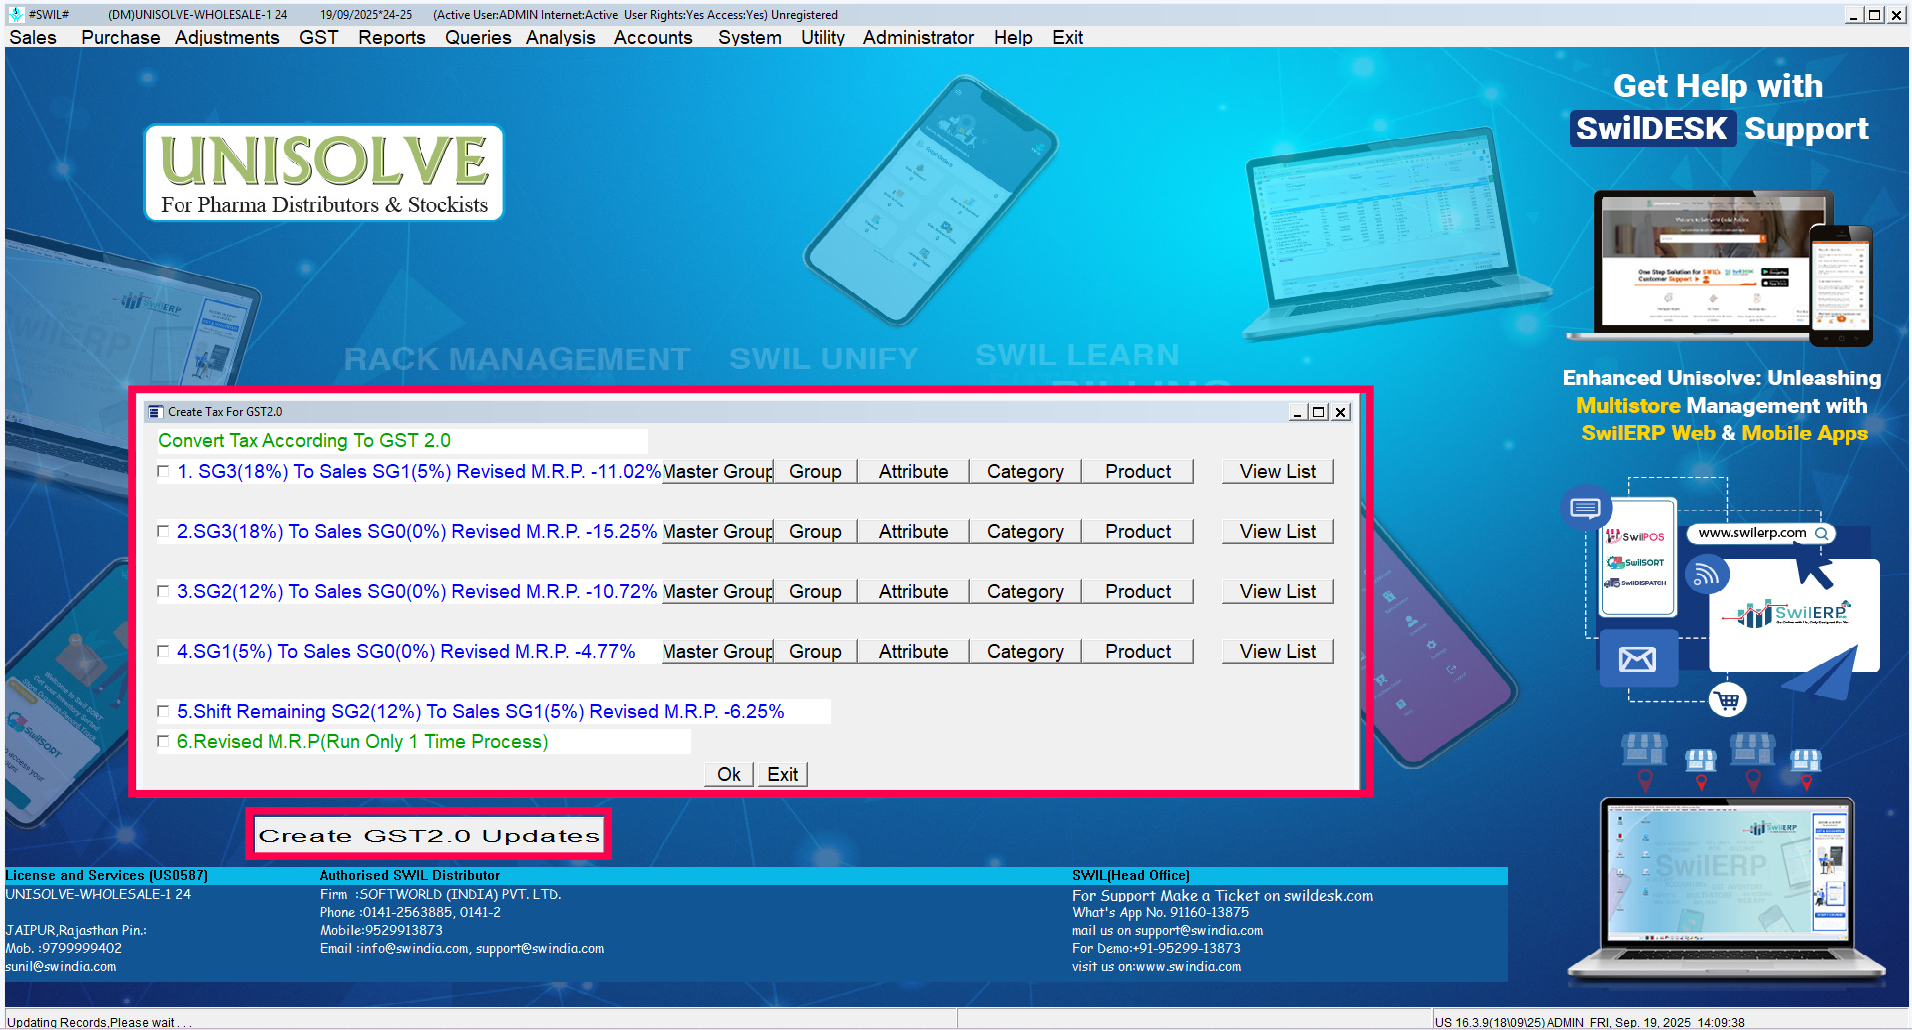Tick the 4.SG1(5%) to SG0(0%) checkbox
Screen dimensions: 1912x1030
163,652
